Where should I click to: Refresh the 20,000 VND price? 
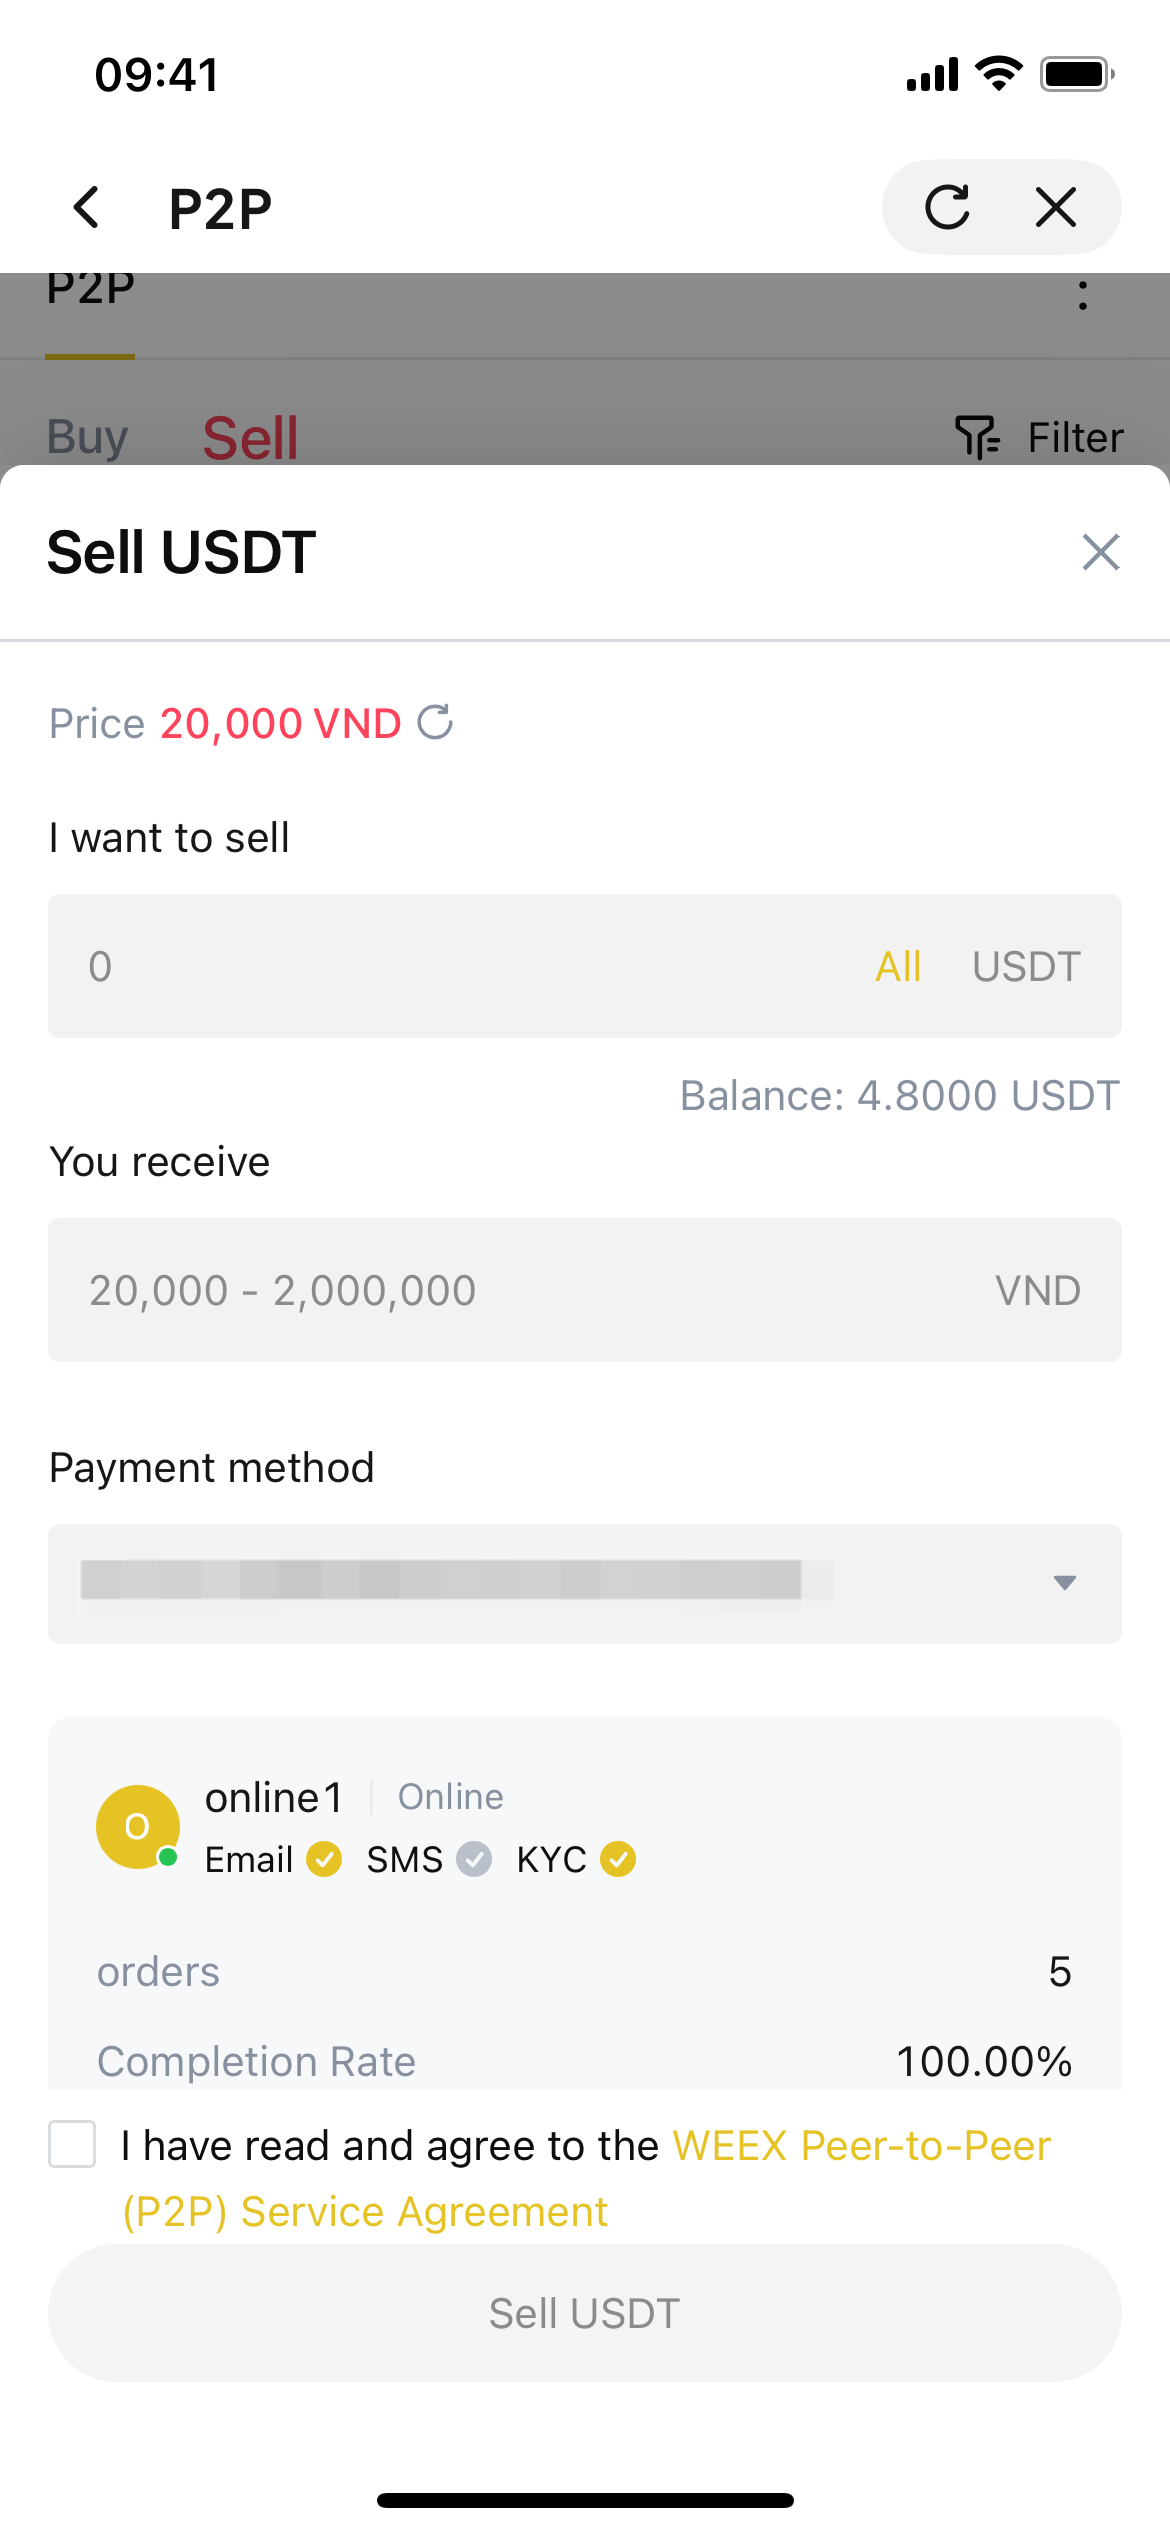(x=435, y=722)
